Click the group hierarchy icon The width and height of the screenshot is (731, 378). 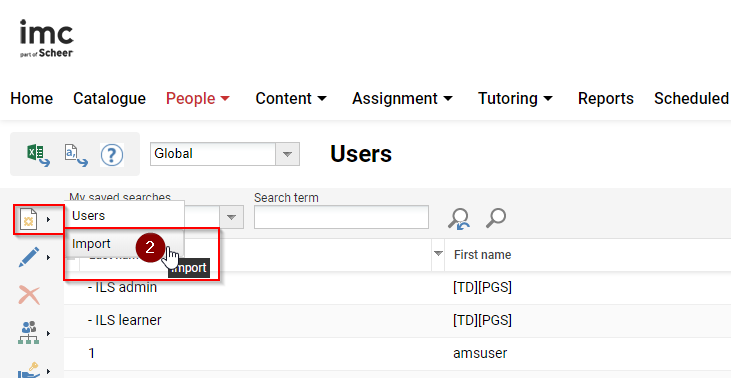pos(29,333)
